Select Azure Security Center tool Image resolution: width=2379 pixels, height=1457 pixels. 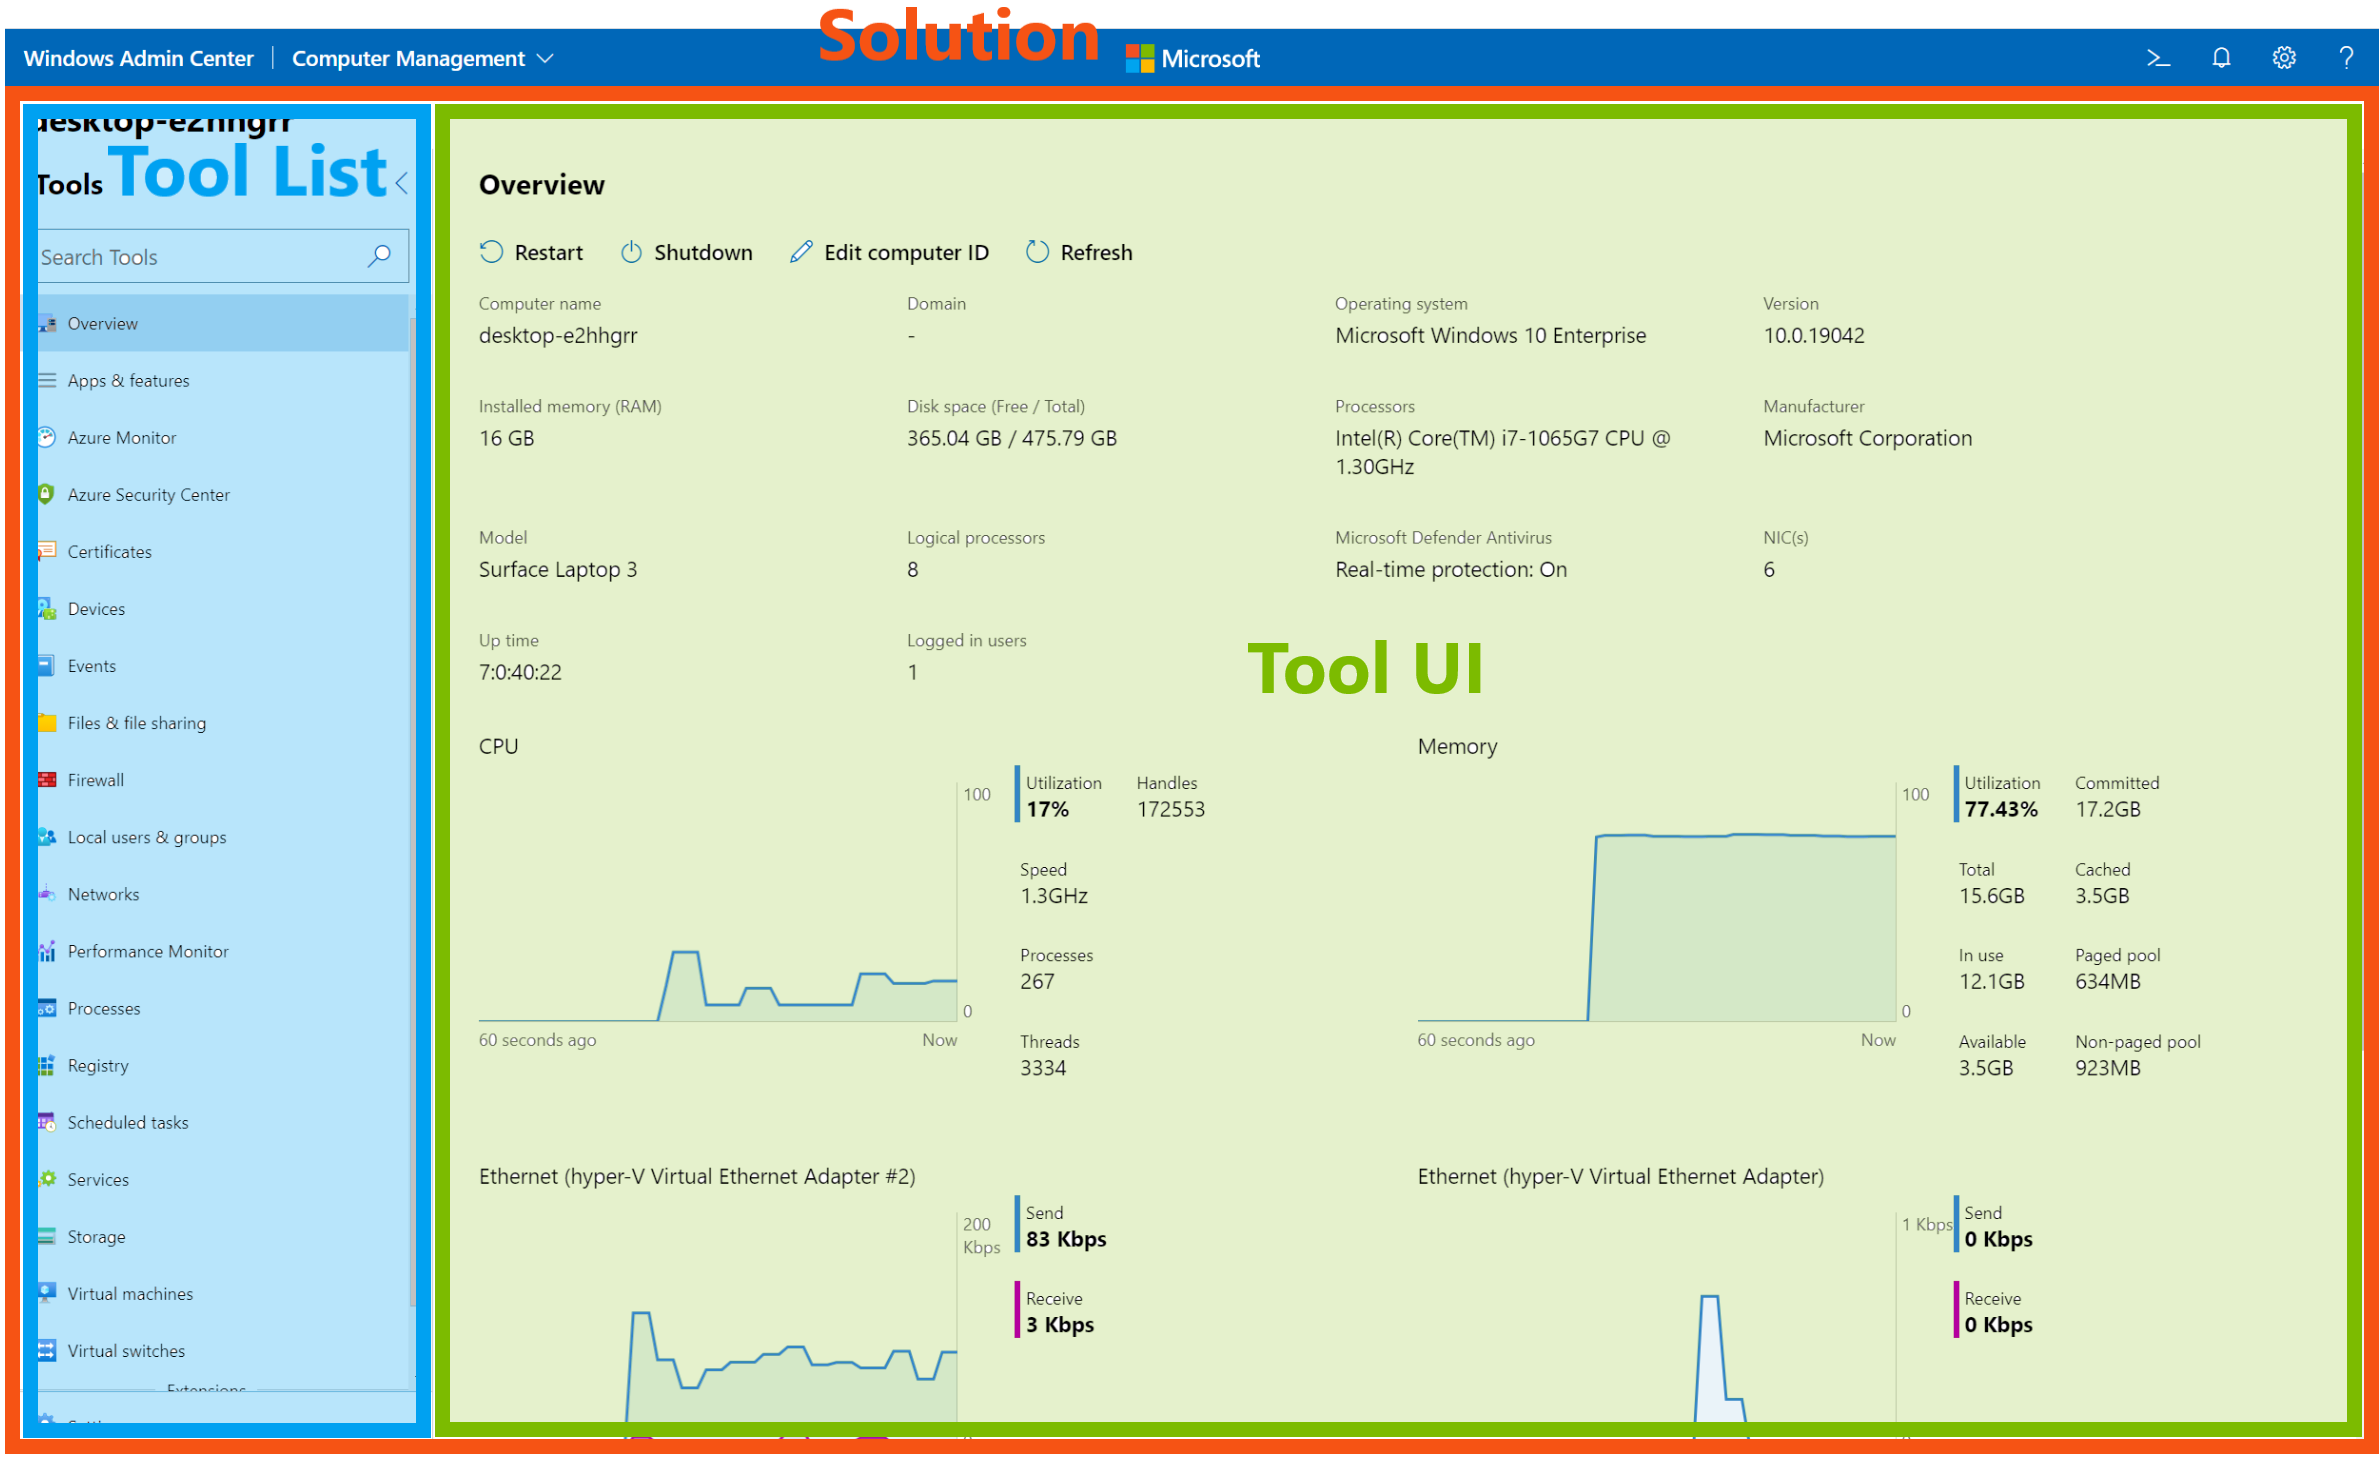coord(150,495)
